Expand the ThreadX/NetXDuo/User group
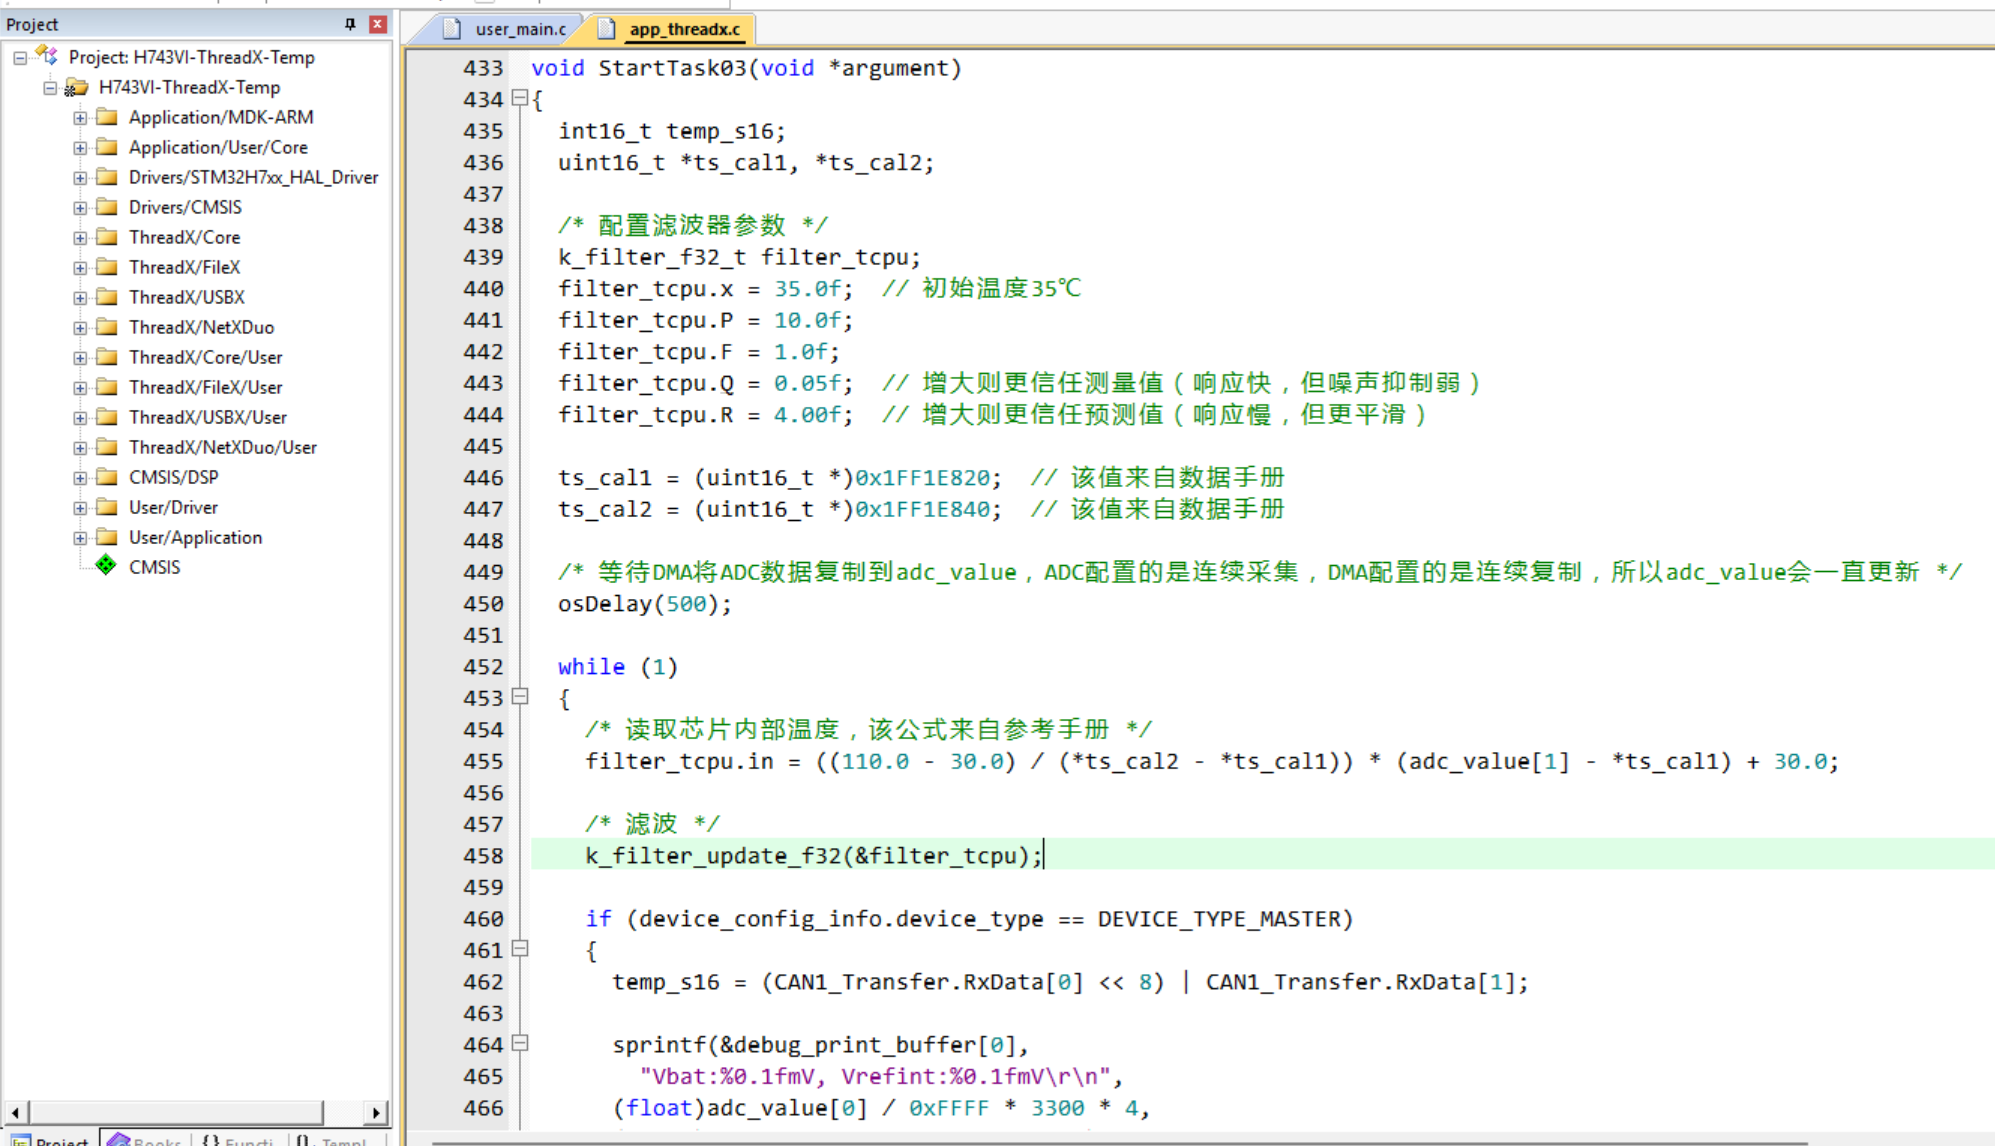 pyautogui.click(x=80, y=447)
